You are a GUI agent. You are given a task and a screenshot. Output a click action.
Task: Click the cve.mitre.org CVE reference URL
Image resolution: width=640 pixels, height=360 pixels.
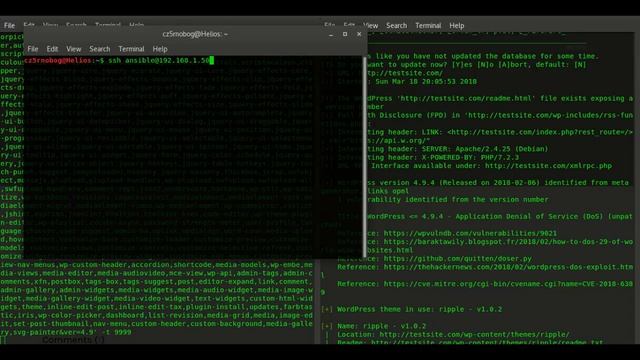click(x=508, y=284)
